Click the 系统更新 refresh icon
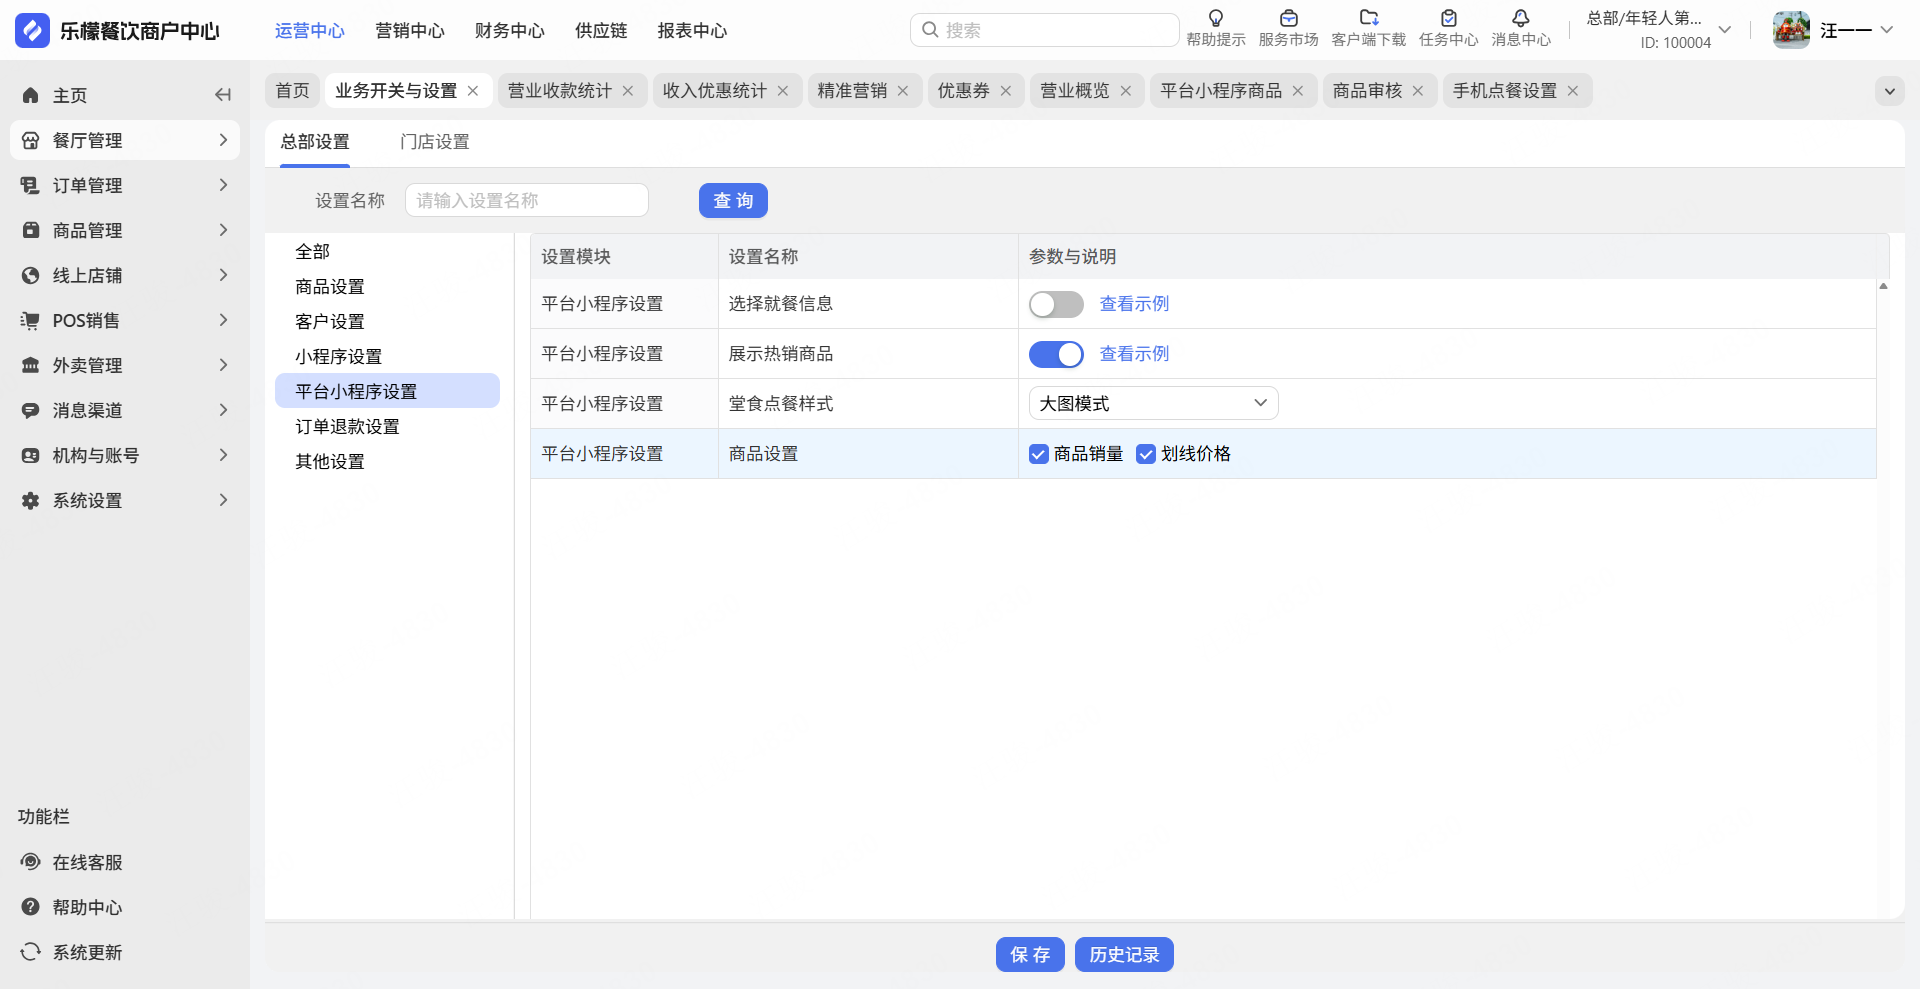The height and width of the screenshot is (989, 1920). (31, 952)
